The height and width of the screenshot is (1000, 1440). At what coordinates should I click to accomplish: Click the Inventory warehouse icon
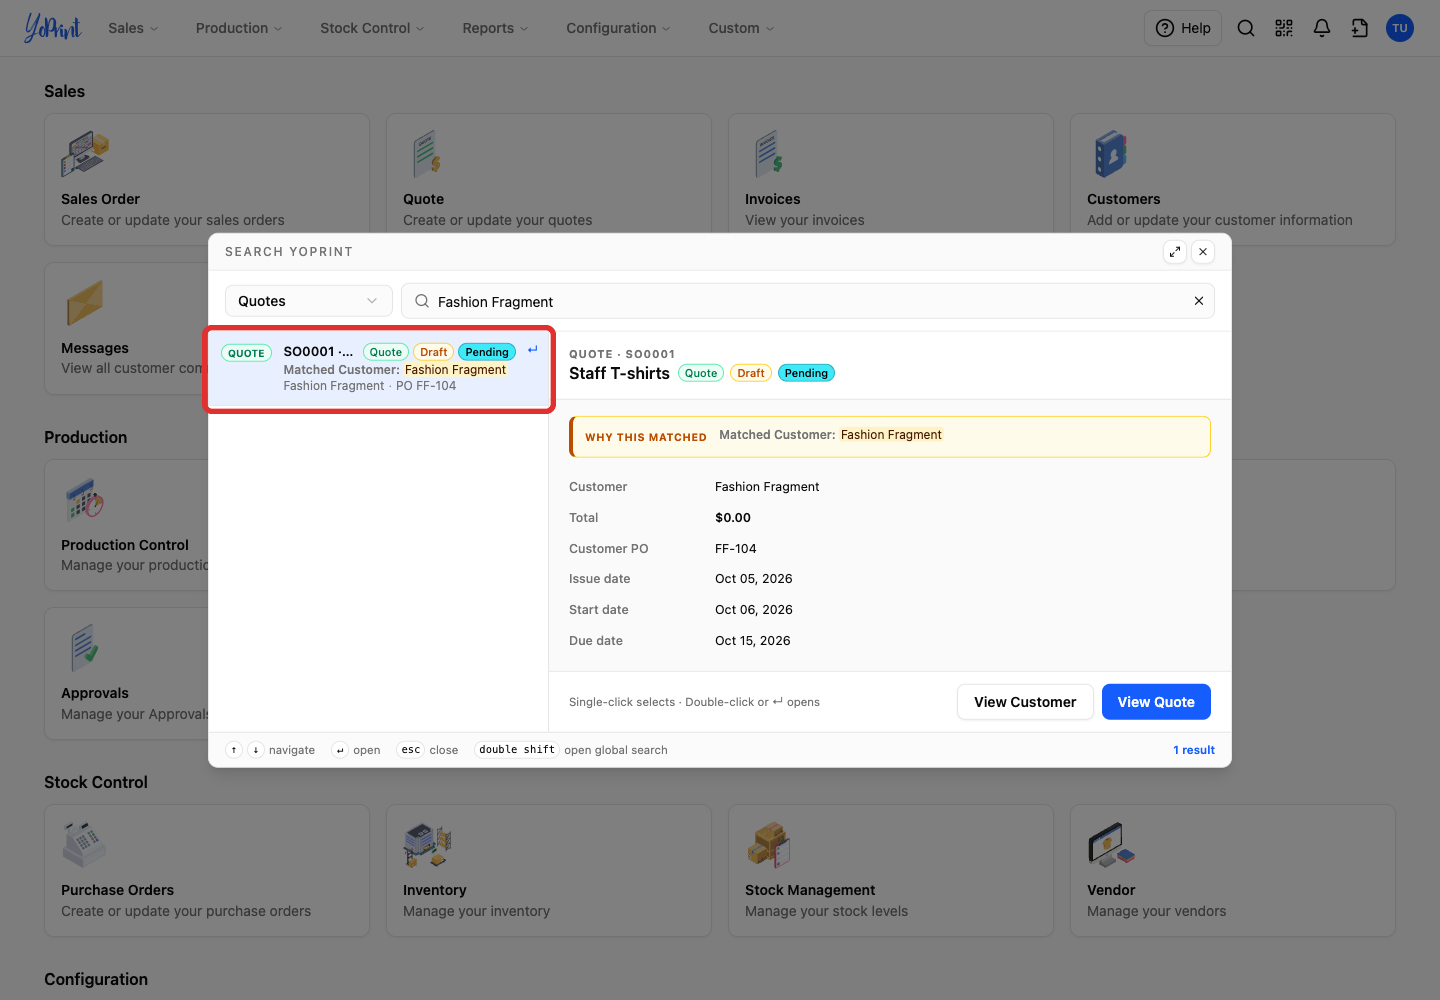pyautogui.click(x=428, y=845)
